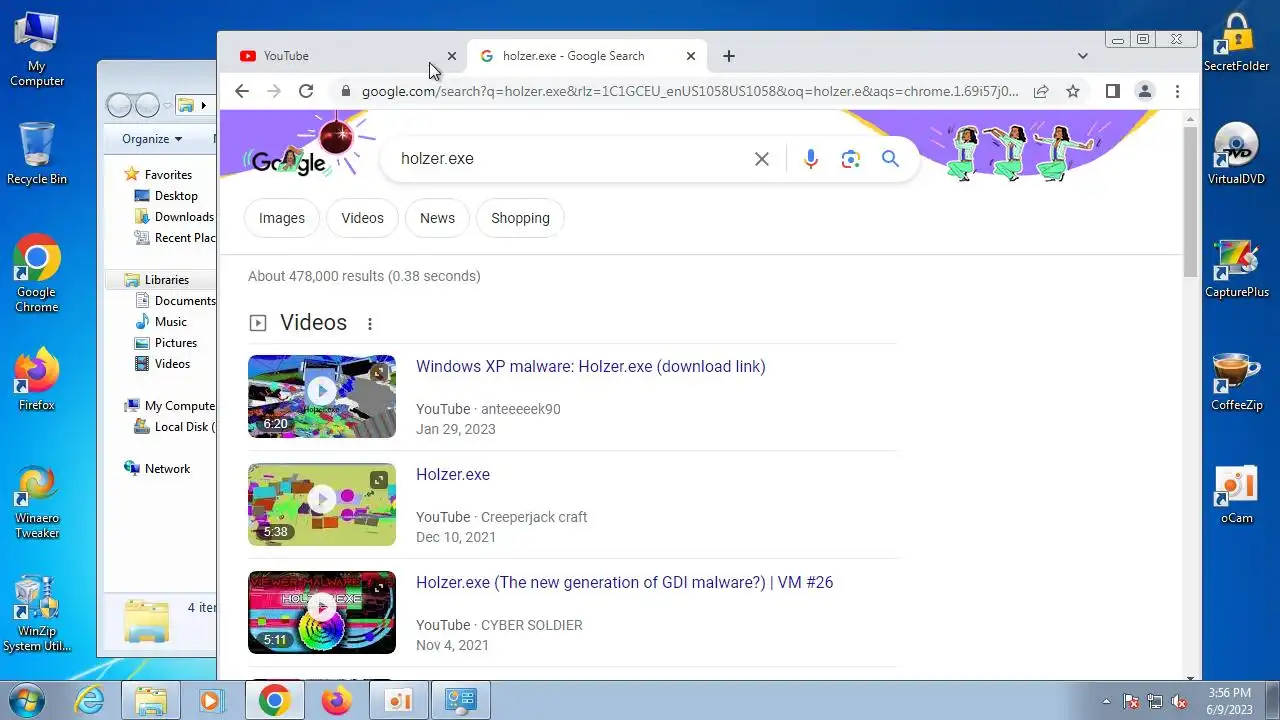Play the 5:11 video thumbnail
Viewport: 1280px width, 720px height.
[x=322, y=612]
